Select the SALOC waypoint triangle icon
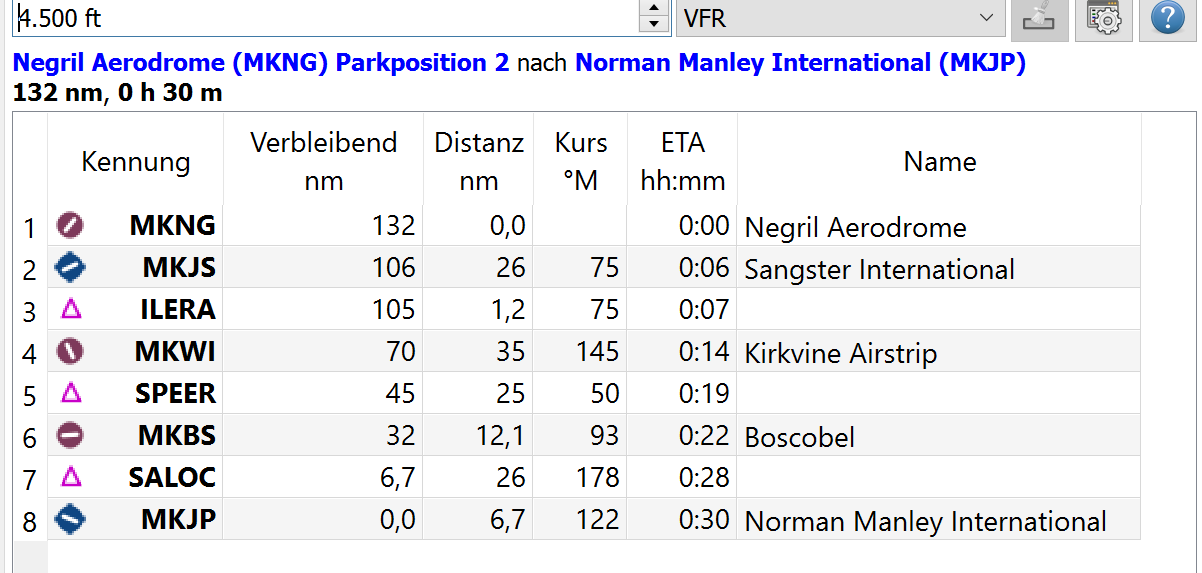1202x573 pixels. (x=70, y=478)
